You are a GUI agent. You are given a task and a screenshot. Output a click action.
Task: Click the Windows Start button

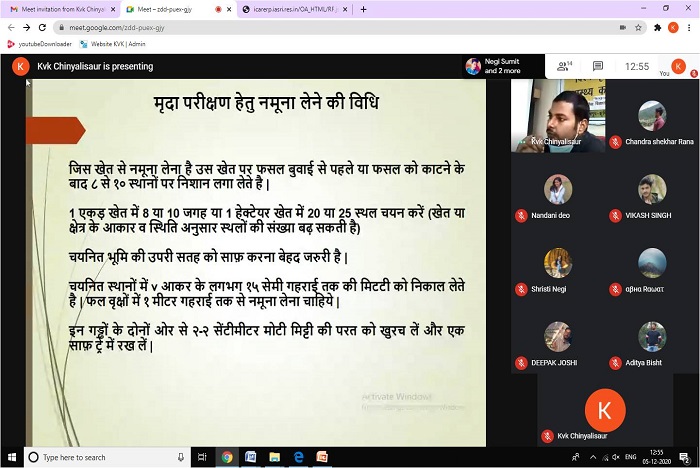point(11,457)
